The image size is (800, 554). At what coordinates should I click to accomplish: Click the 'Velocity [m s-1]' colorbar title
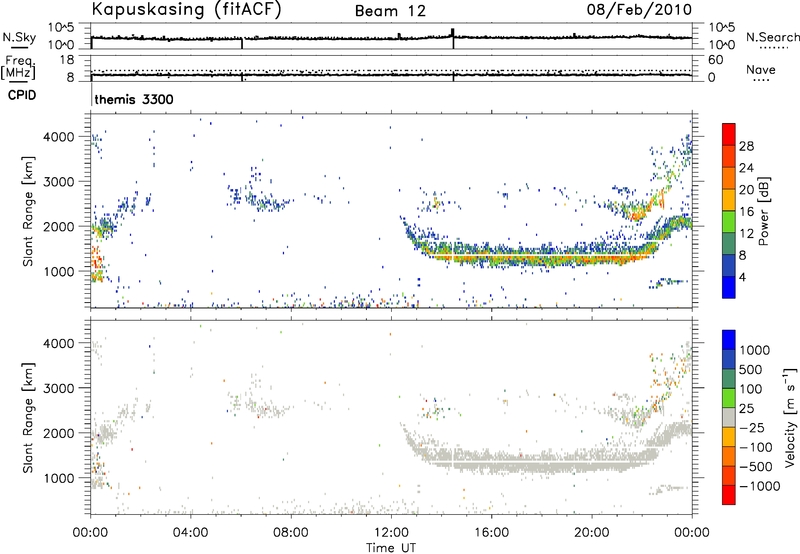tap(790, 417)
